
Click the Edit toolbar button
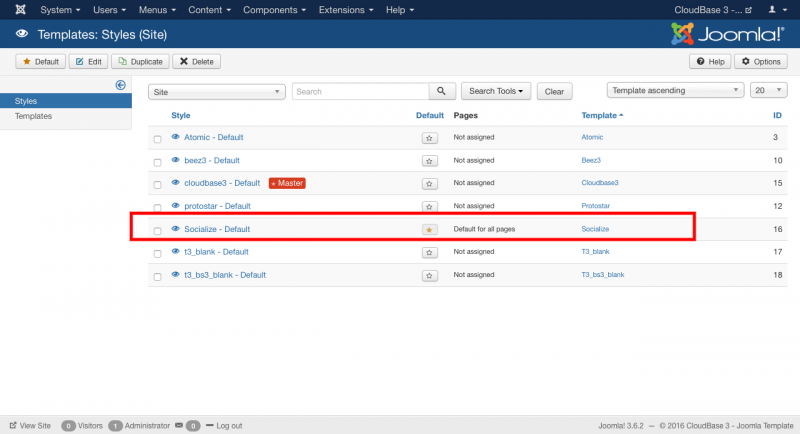pyautogui.click(x=89, y=61)
